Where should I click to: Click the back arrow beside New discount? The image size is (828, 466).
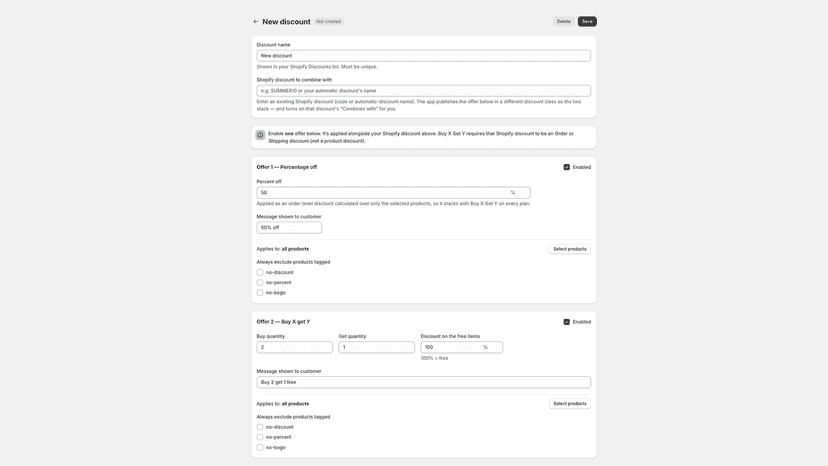[256, 22]
